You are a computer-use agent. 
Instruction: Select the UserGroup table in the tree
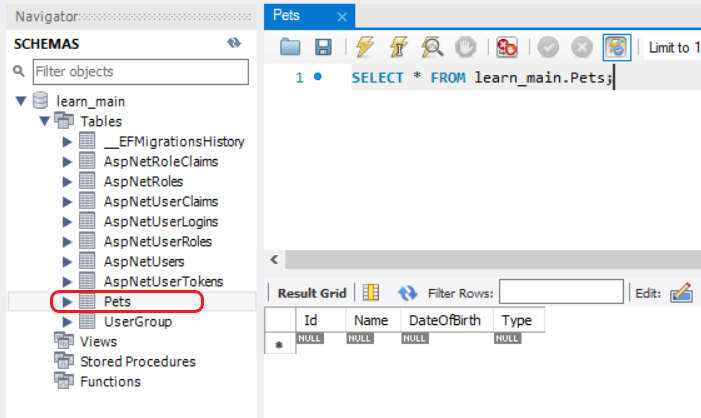(137, 321)
